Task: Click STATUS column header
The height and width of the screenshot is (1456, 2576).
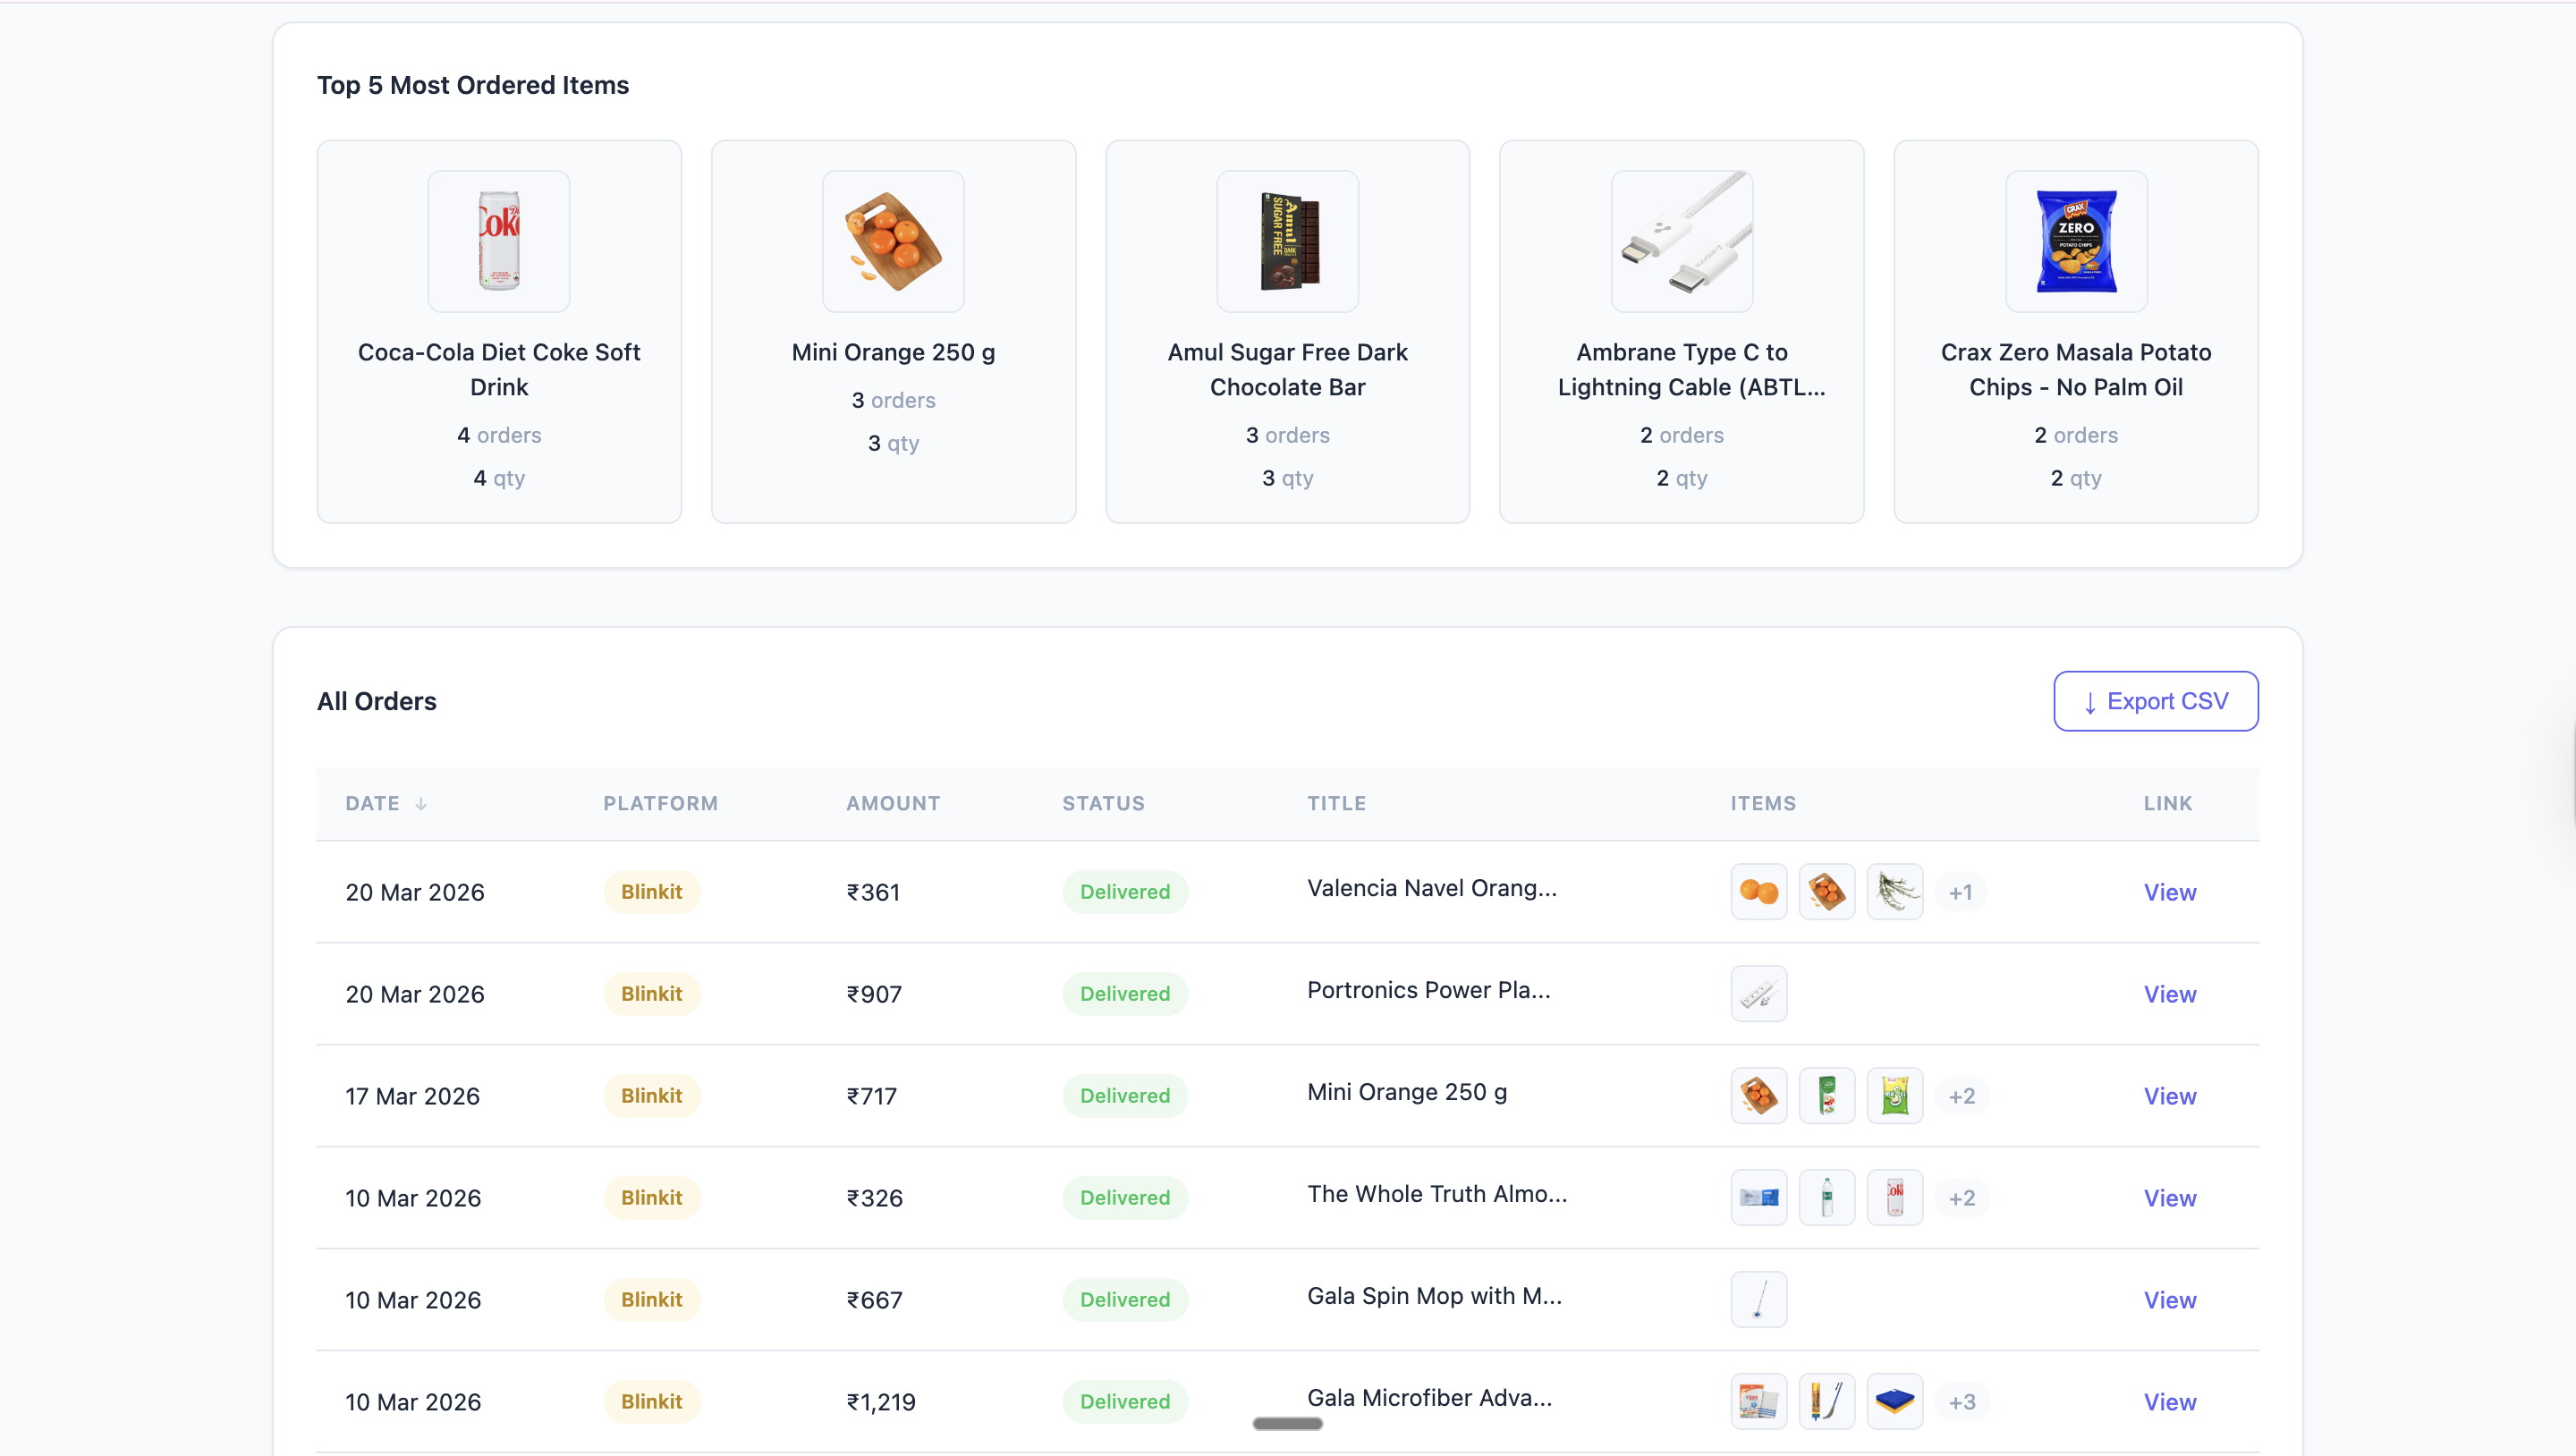Action: pyautogui.click(x=1103, y=804)
